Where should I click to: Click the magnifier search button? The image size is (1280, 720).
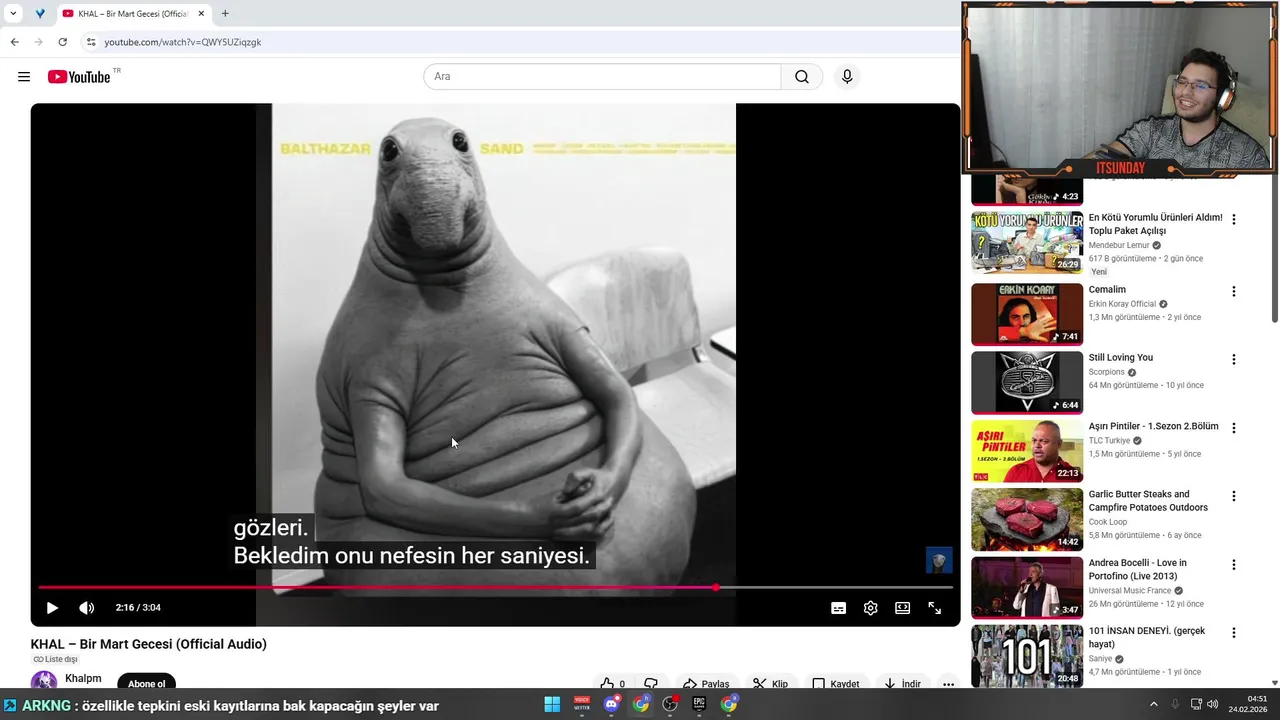click(x=802, y=77)
